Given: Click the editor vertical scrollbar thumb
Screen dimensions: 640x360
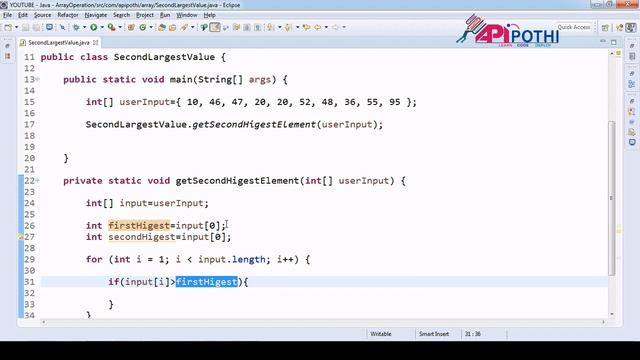Looking at the screenshot, I should pyautogui.click(x=611, y=198).
